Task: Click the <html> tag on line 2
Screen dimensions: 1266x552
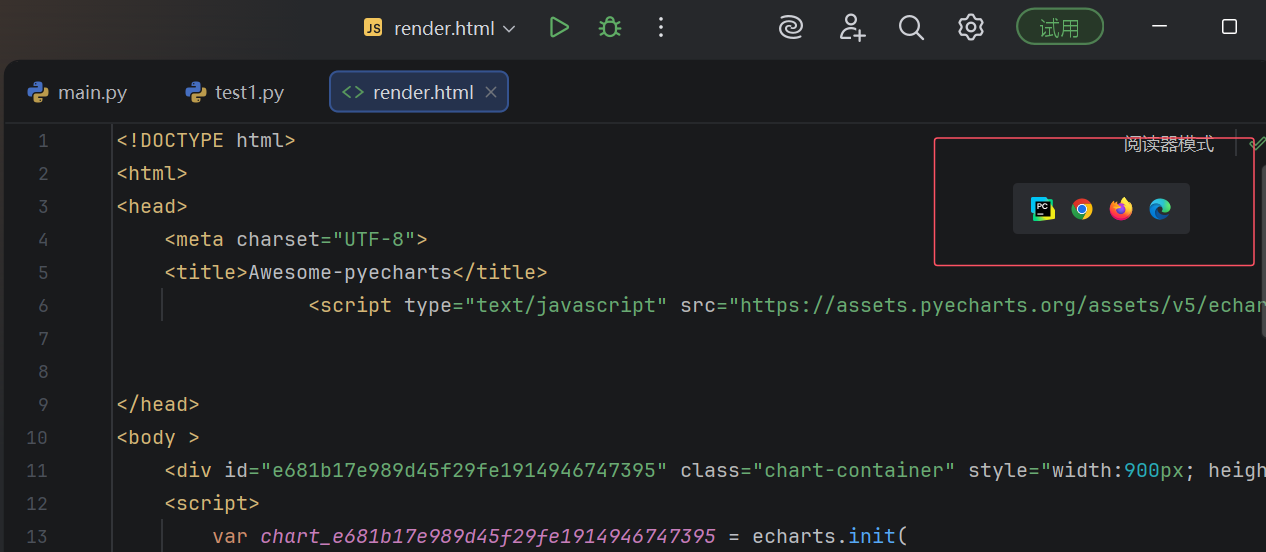Action: coord(152,173)
